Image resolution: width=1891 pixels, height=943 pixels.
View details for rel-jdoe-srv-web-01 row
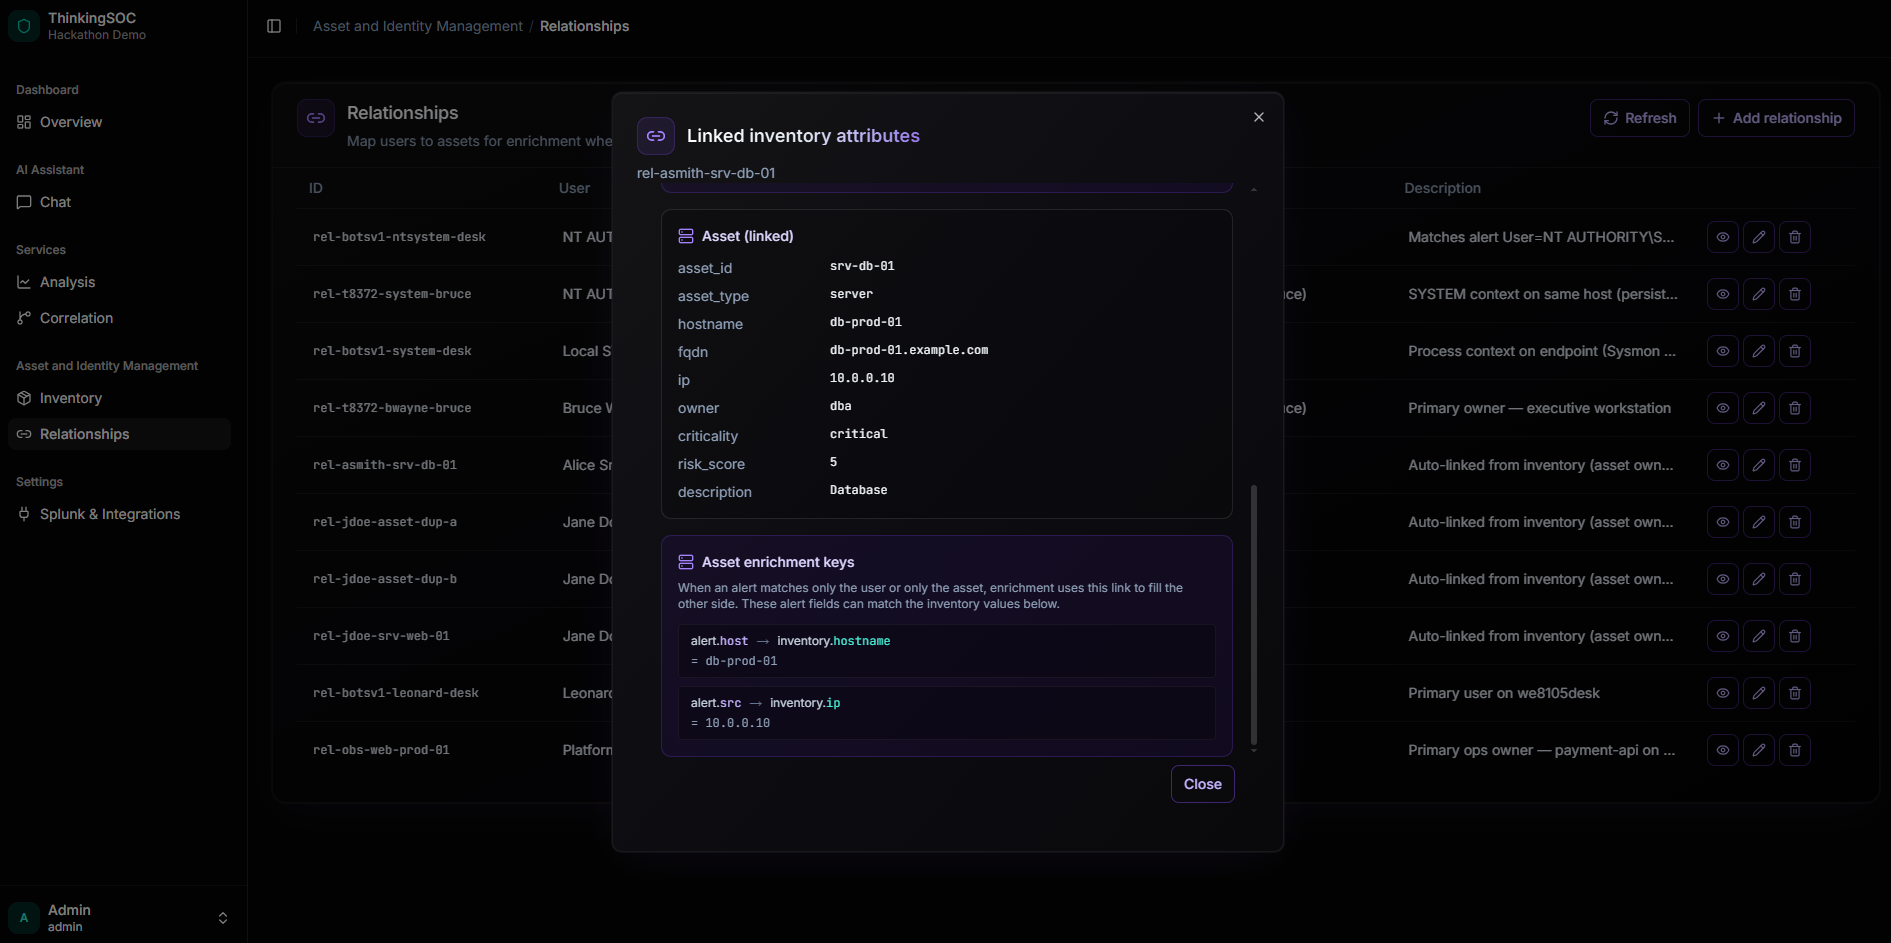pos(1723,636)
